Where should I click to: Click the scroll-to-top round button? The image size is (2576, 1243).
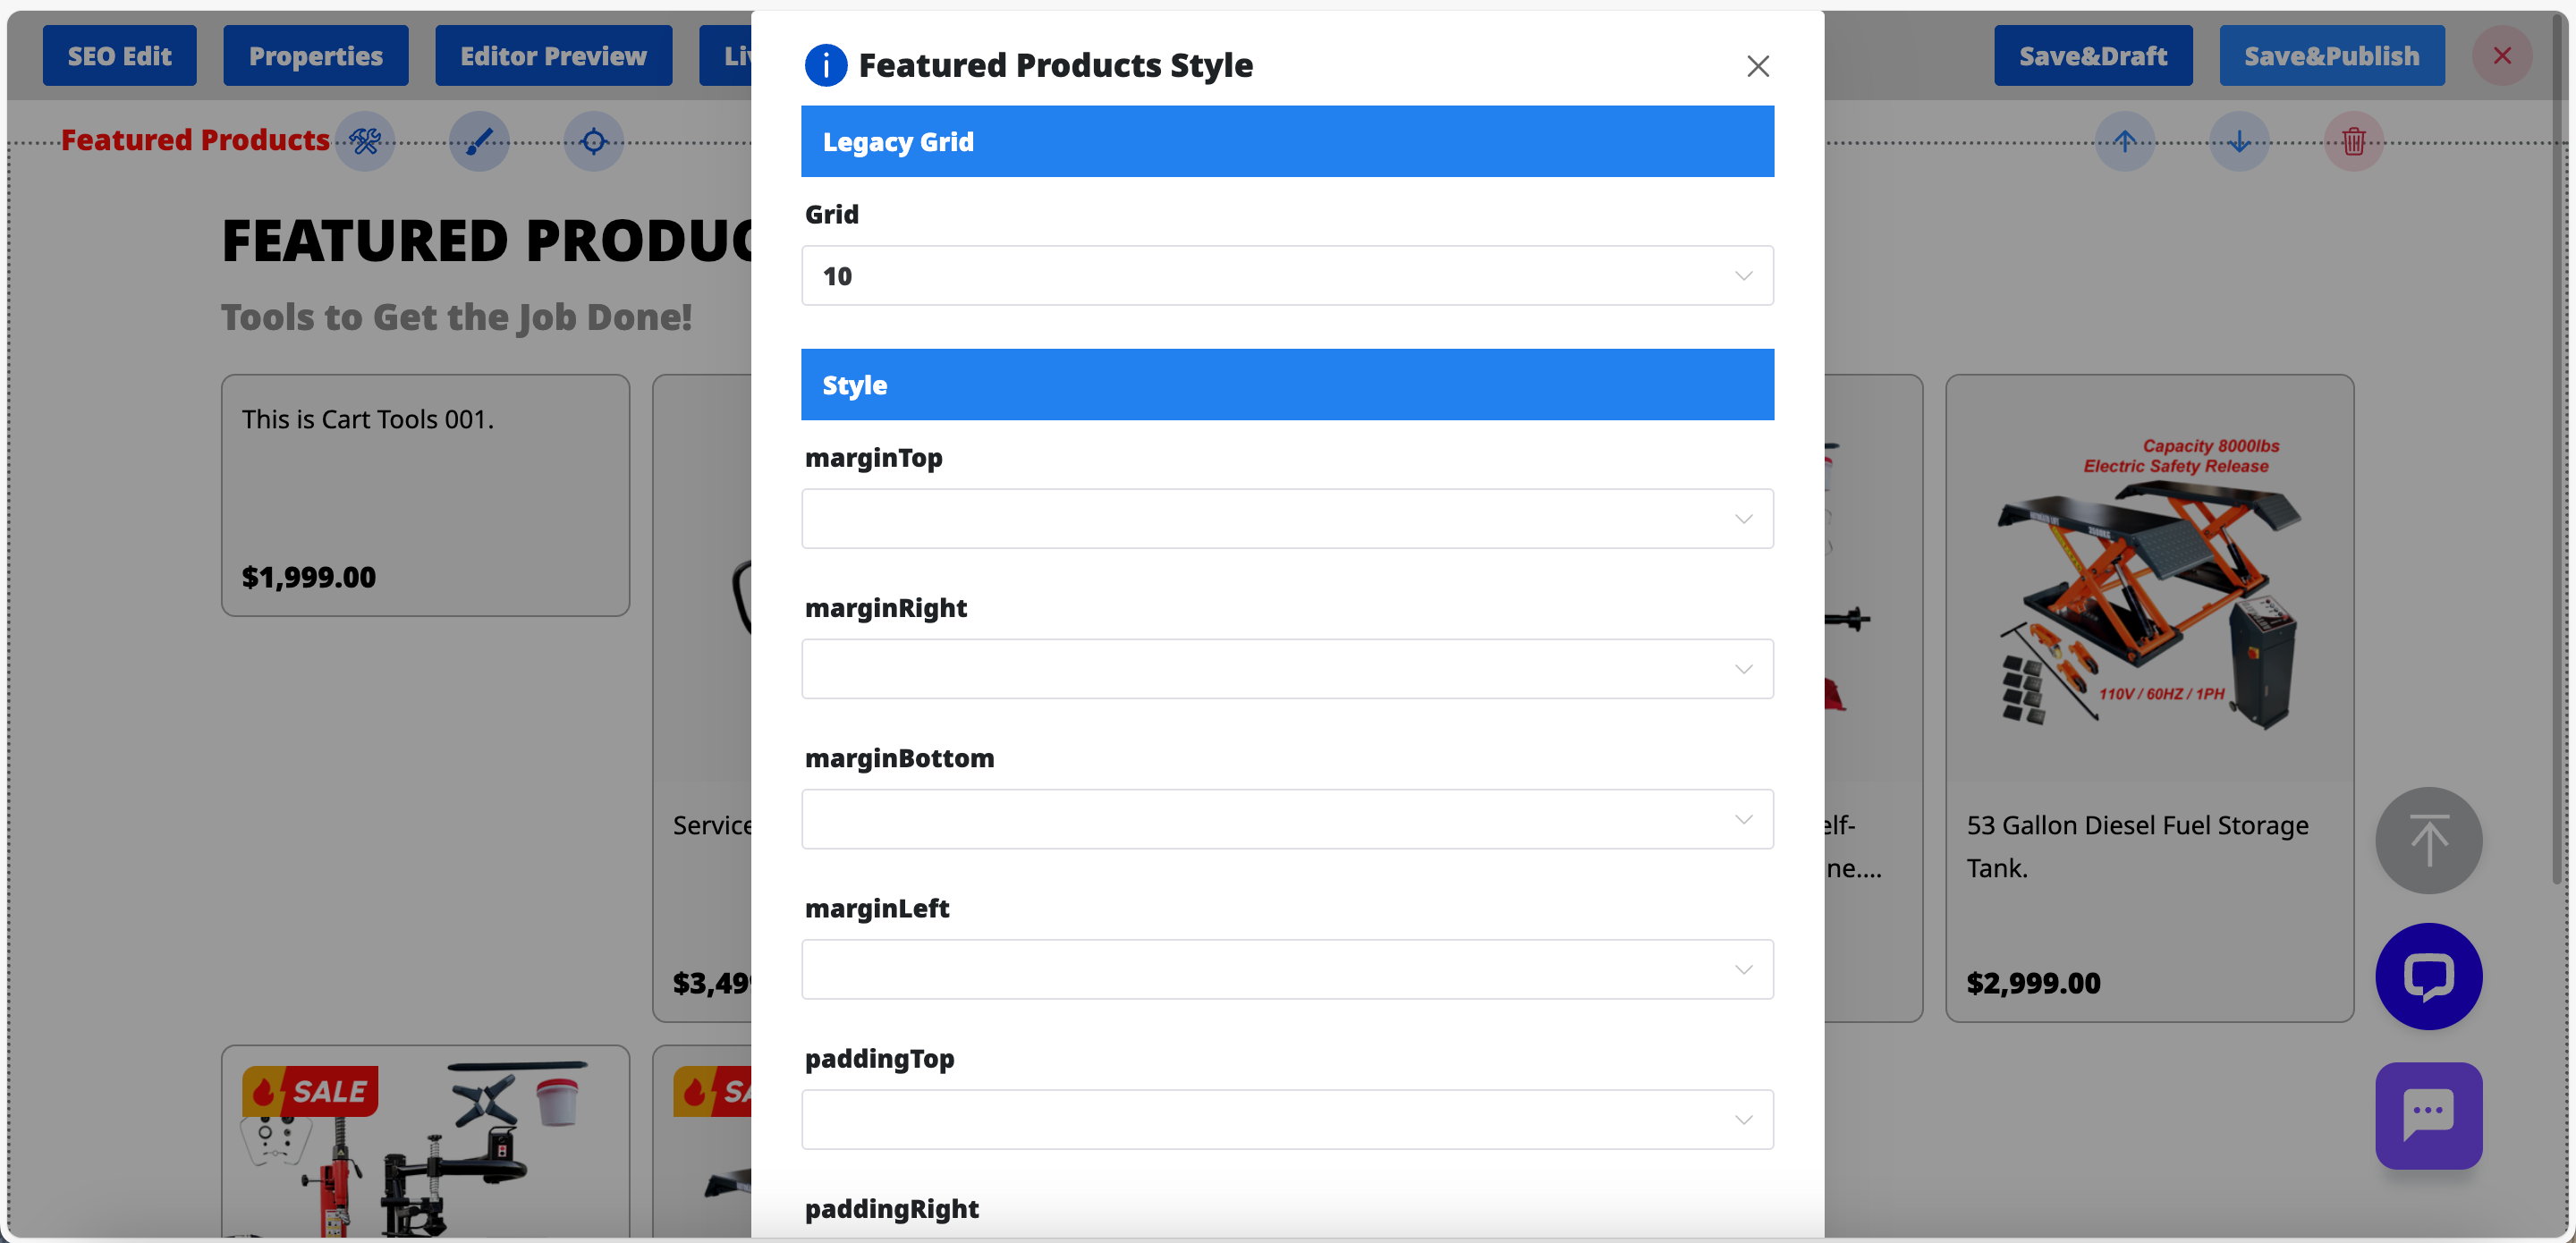click(2428, 840)
